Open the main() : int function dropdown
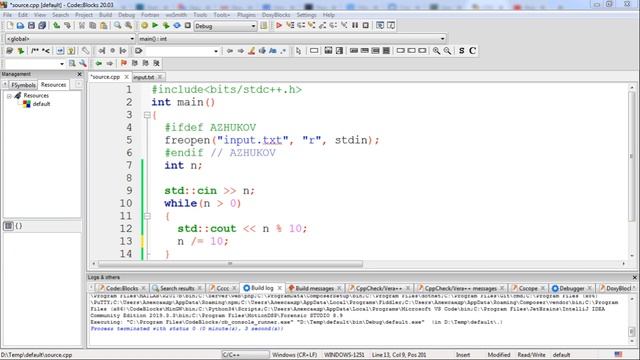Image resolution: width=640 pixels, height=360 pixels. tap(291, 39)
